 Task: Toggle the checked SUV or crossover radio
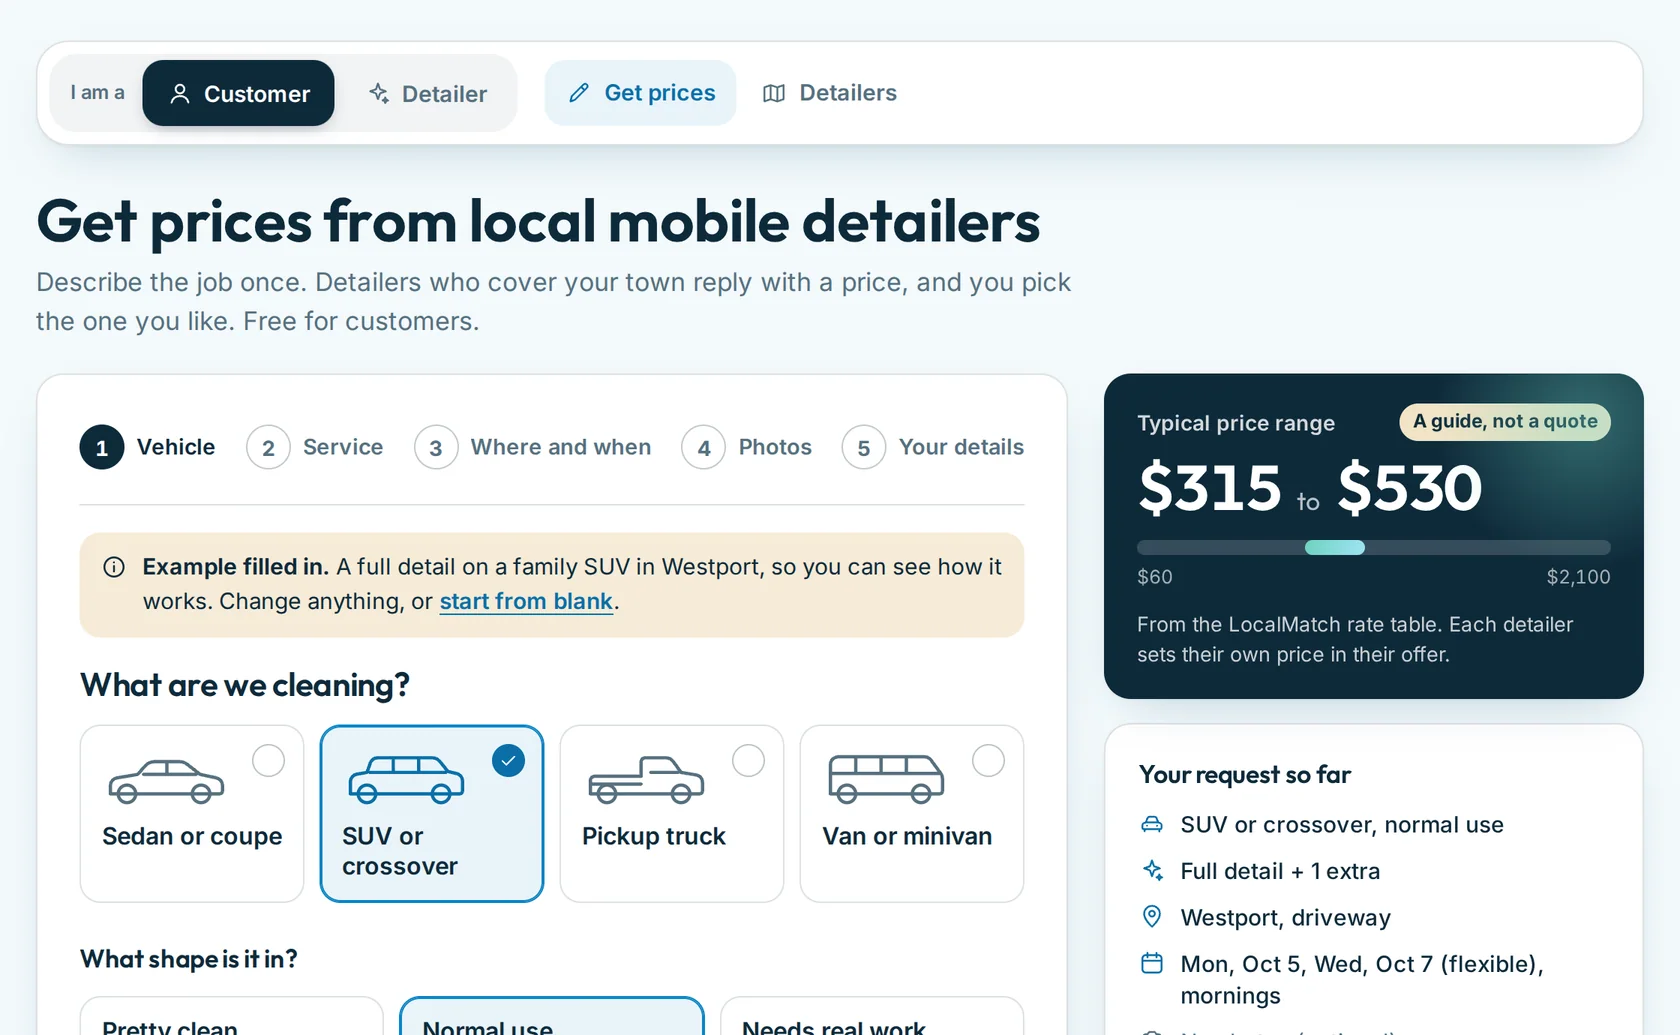pos(508,761)
